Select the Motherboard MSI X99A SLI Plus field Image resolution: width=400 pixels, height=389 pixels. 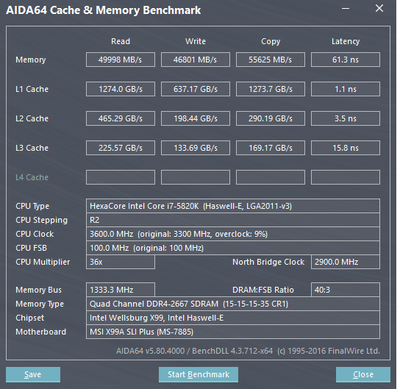coord(233,332)
